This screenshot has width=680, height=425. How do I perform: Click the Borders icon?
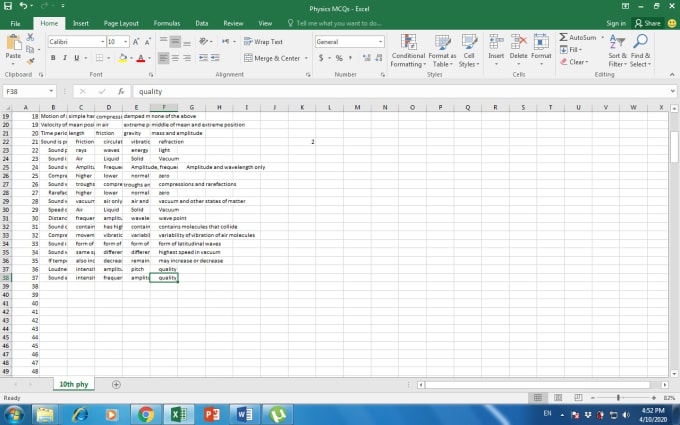tap(99, 58)
